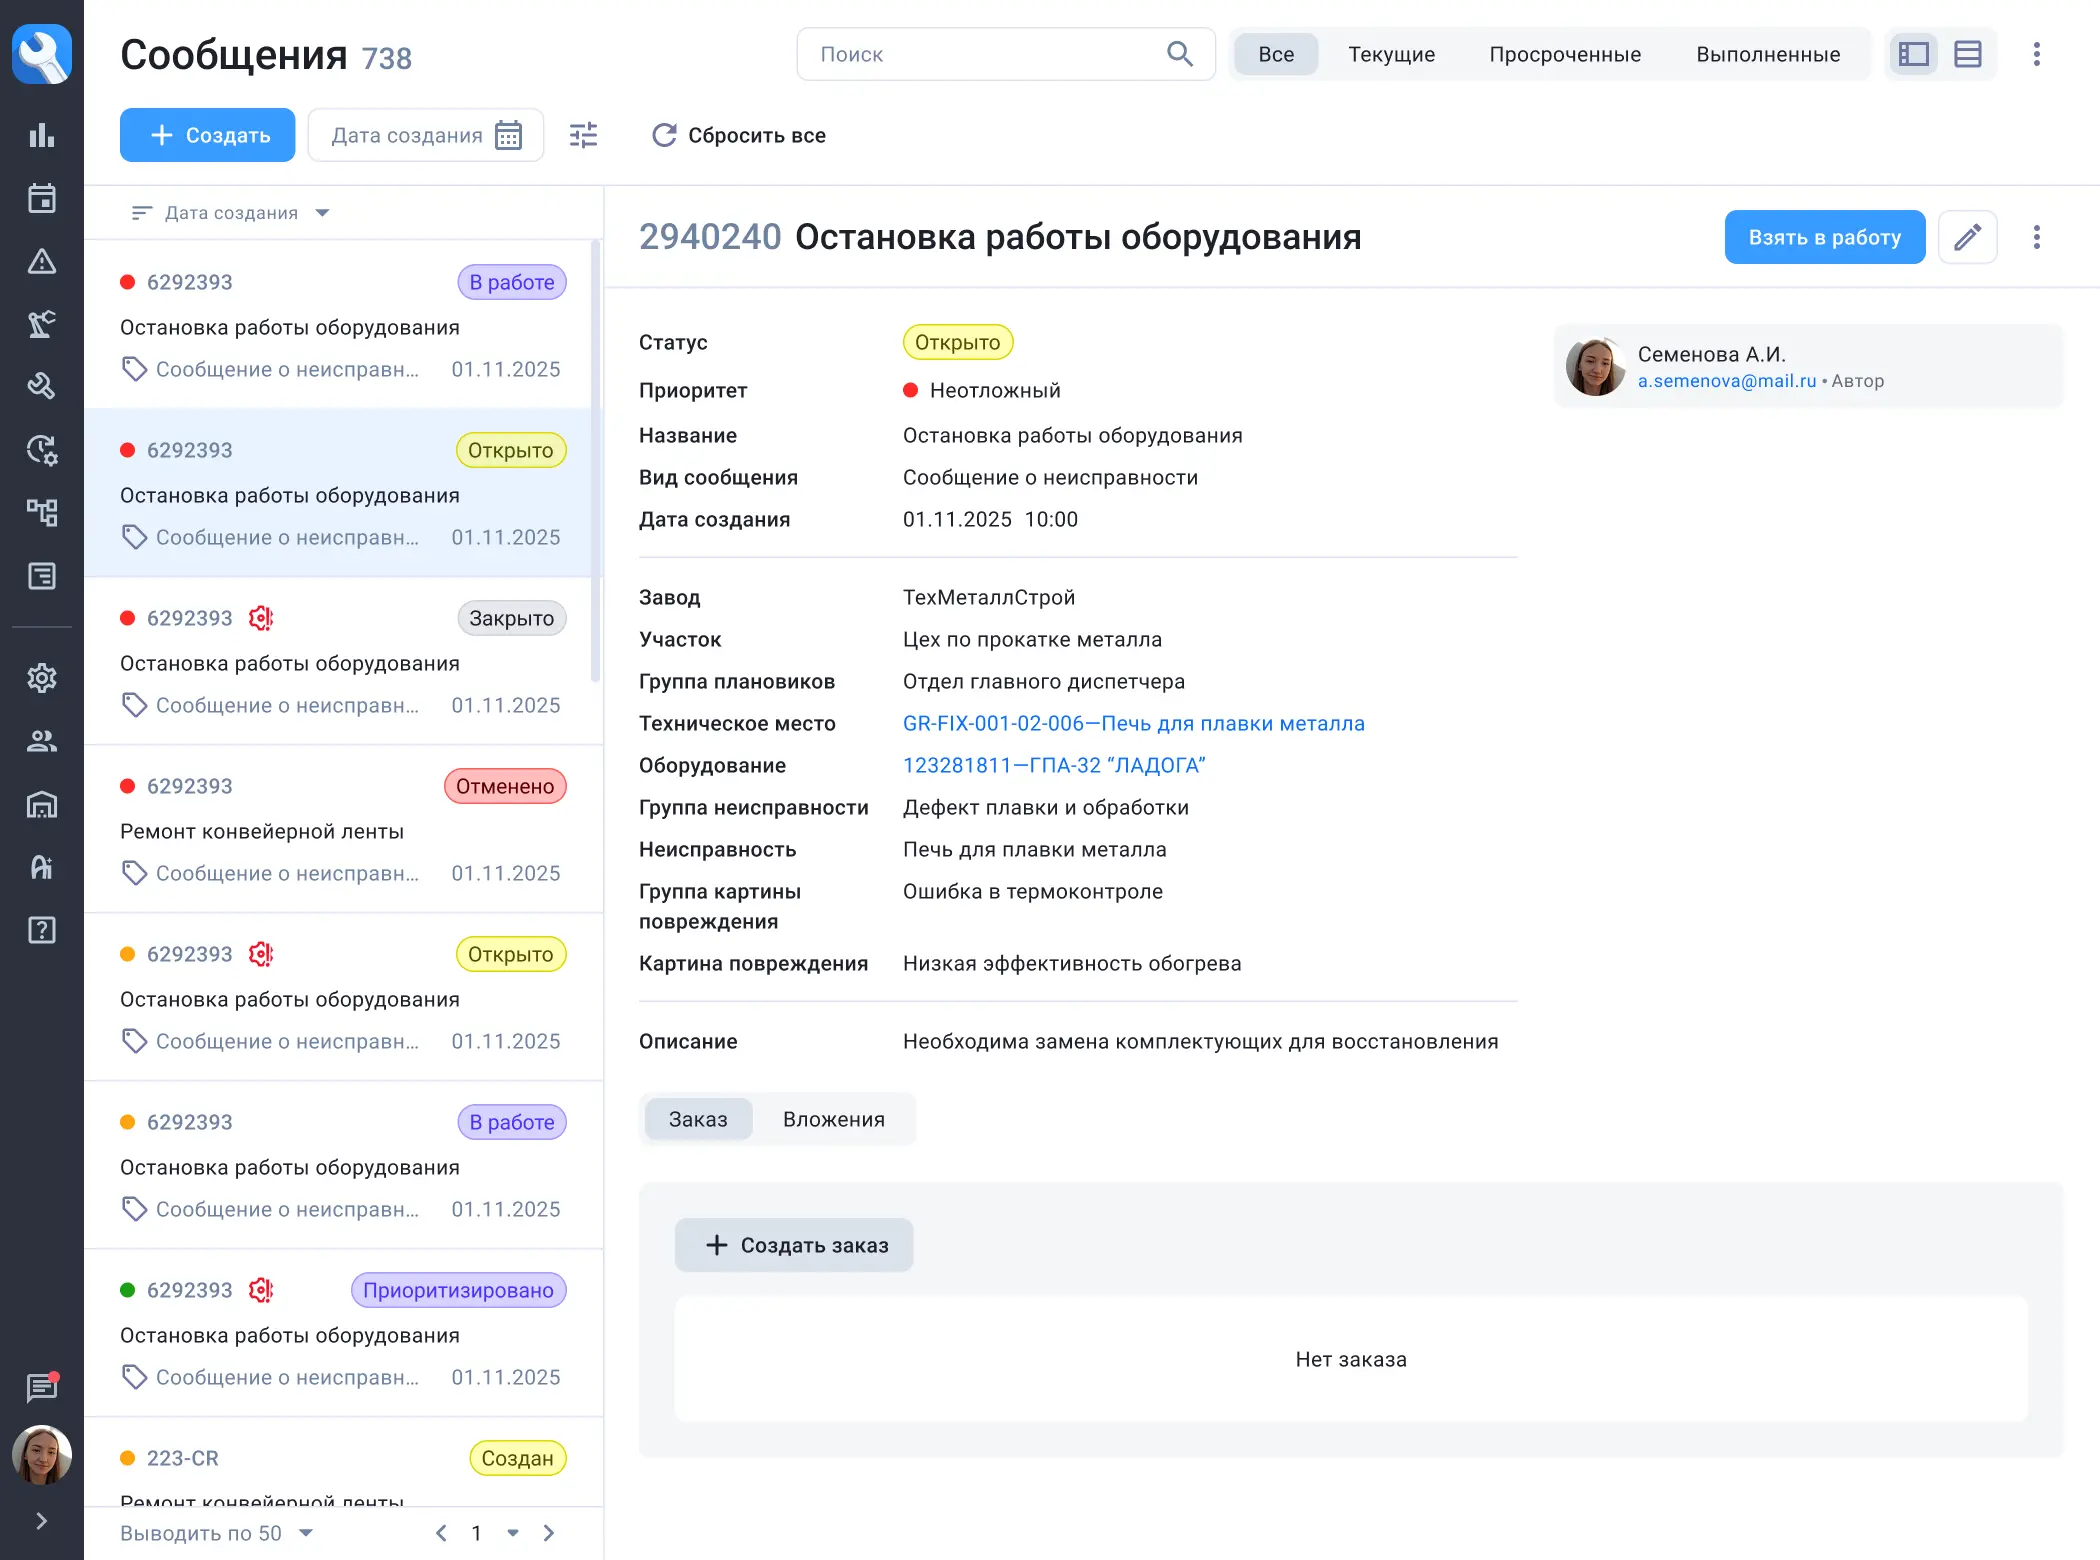Select the Текущие filter tab
Screen dimensions: 2100x1560
coord(1390,54)
